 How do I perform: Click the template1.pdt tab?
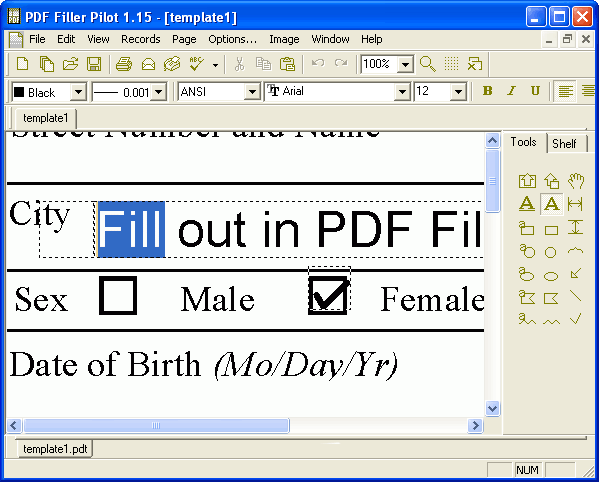pyautogui.click(x=55, y=448)
